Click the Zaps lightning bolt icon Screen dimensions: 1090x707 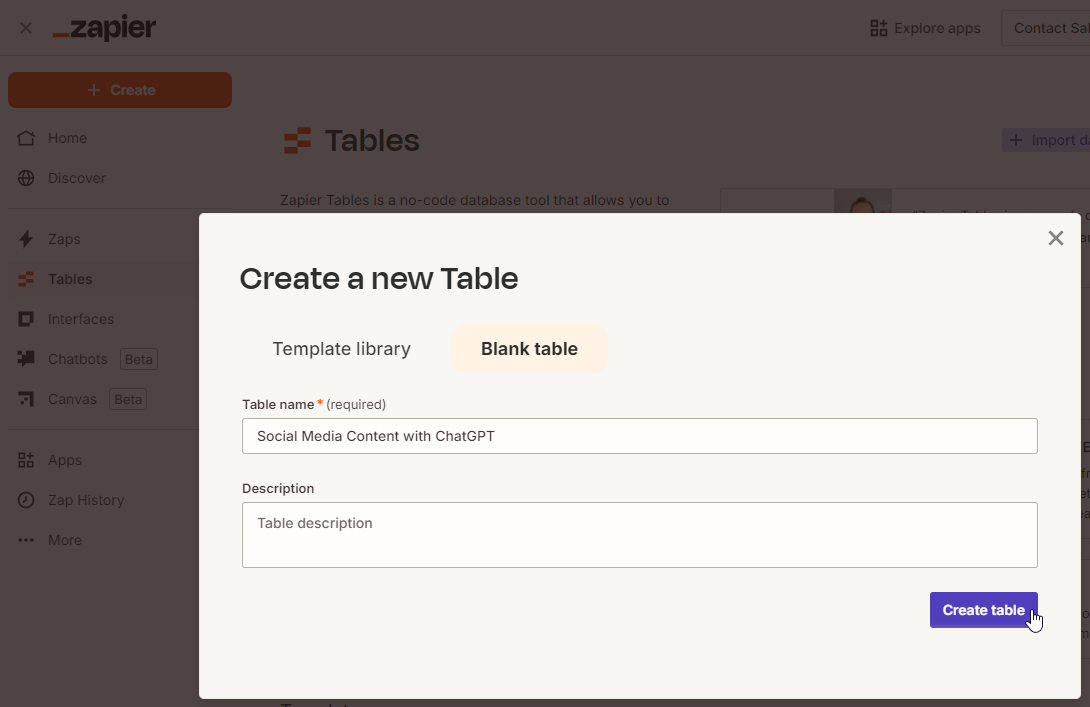(x=27, y=239)
